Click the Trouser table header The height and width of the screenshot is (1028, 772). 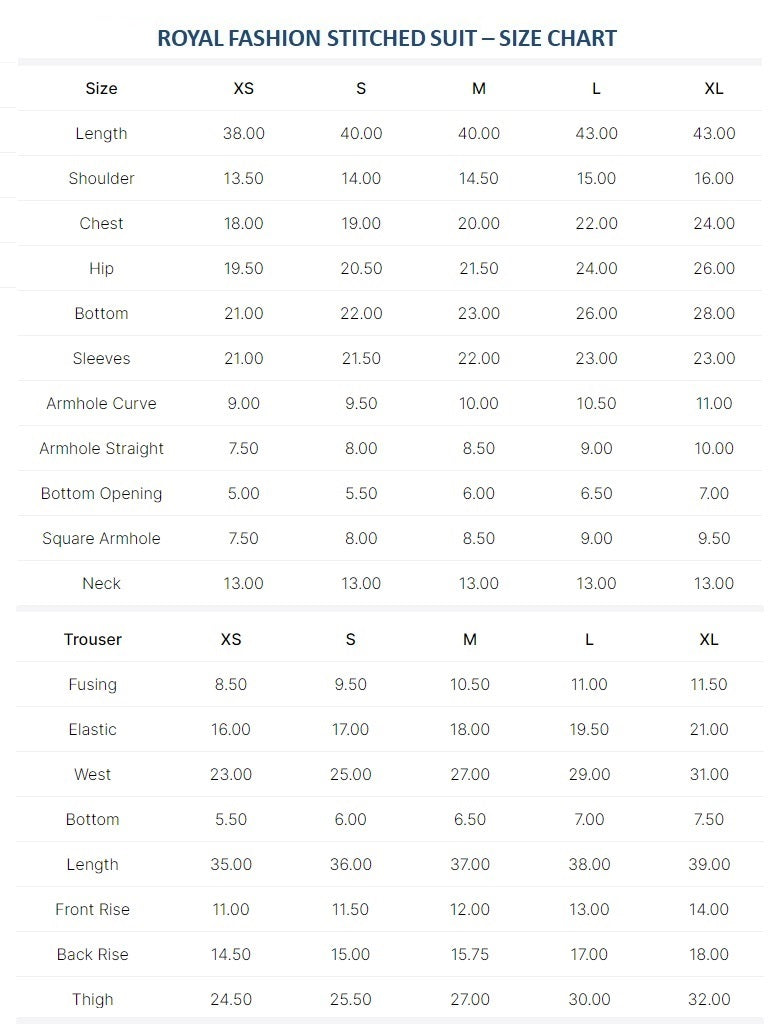click(92, 639)
